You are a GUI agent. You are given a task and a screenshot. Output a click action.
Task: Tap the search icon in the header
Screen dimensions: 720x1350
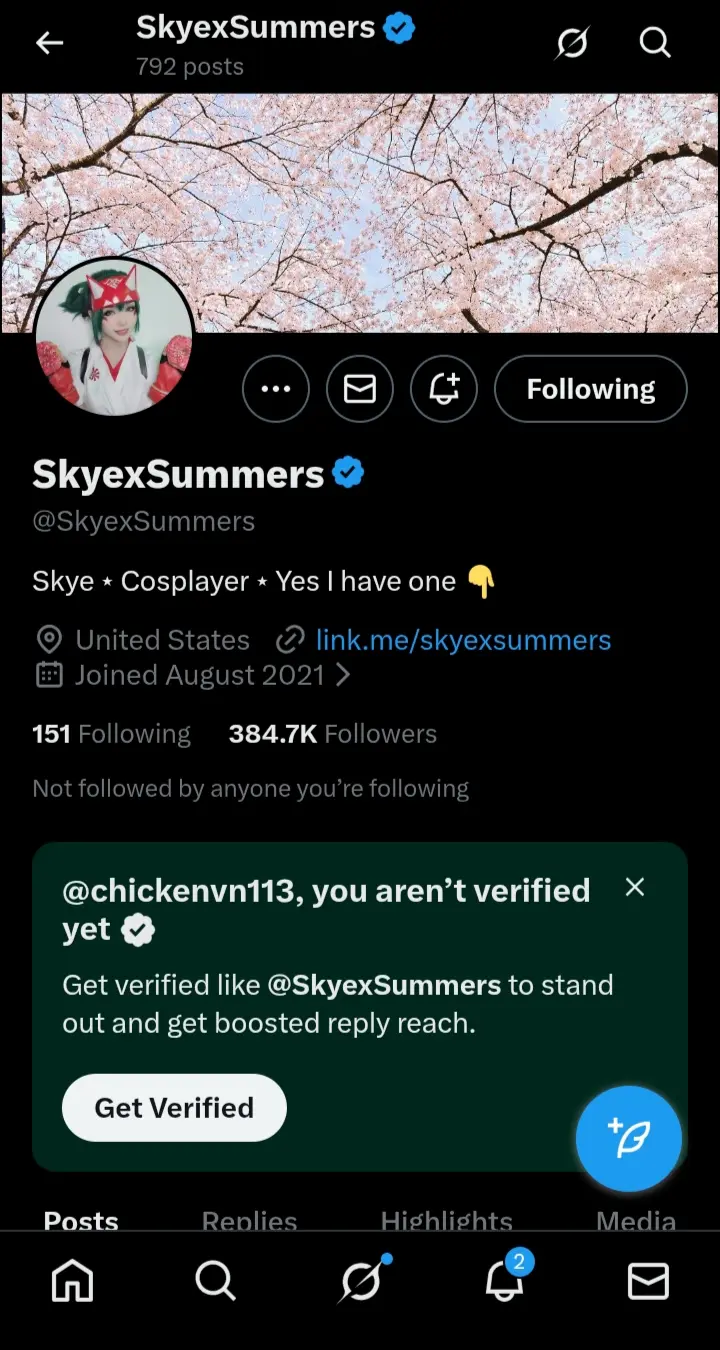pos(655,42)
